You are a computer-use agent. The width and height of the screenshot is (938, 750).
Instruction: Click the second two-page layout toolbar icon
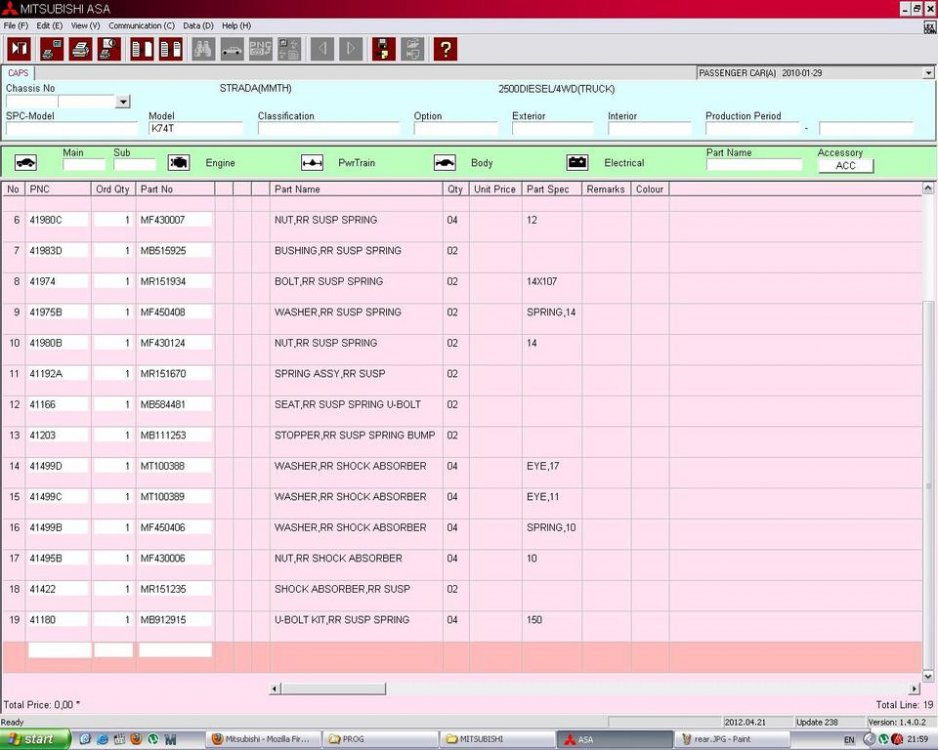point(170,48)
